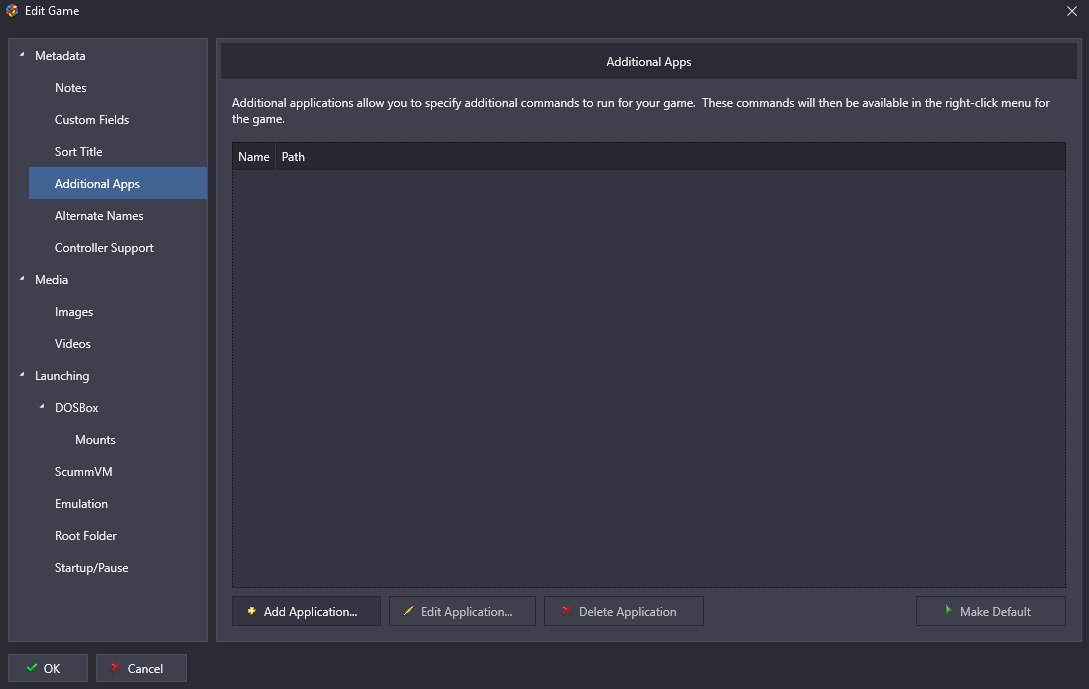Open Alternate Names section
This screenshot has width=1089, height=689.
(x=99, y=215)
